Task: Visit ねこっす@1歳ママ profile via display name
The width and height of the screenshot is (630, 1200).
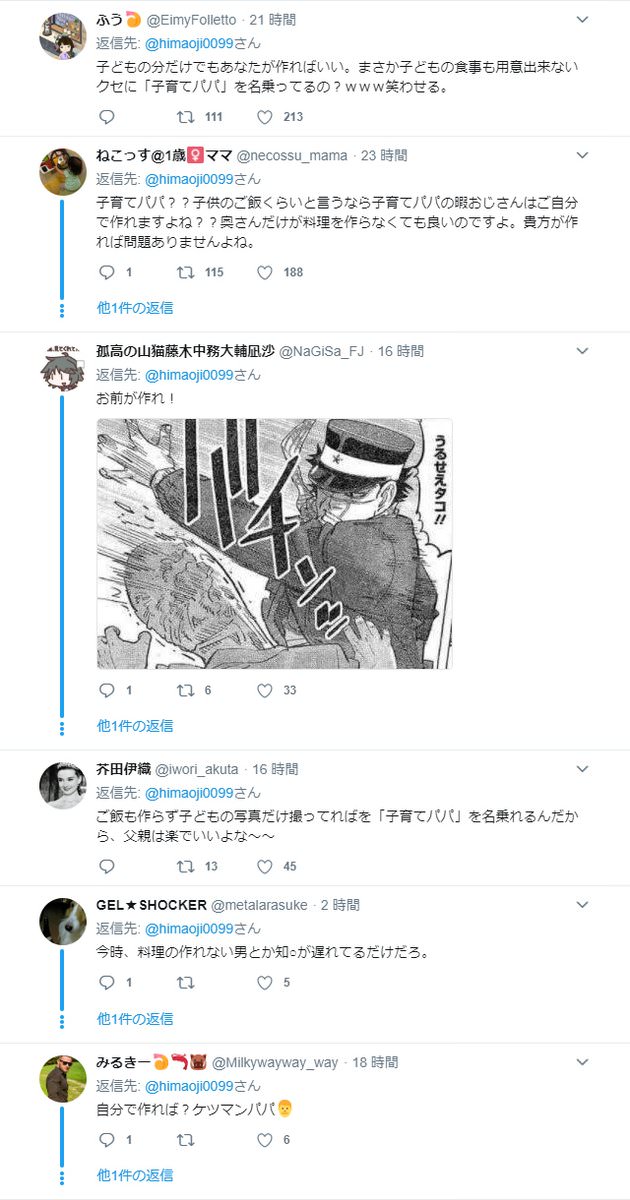Action: 164,155
